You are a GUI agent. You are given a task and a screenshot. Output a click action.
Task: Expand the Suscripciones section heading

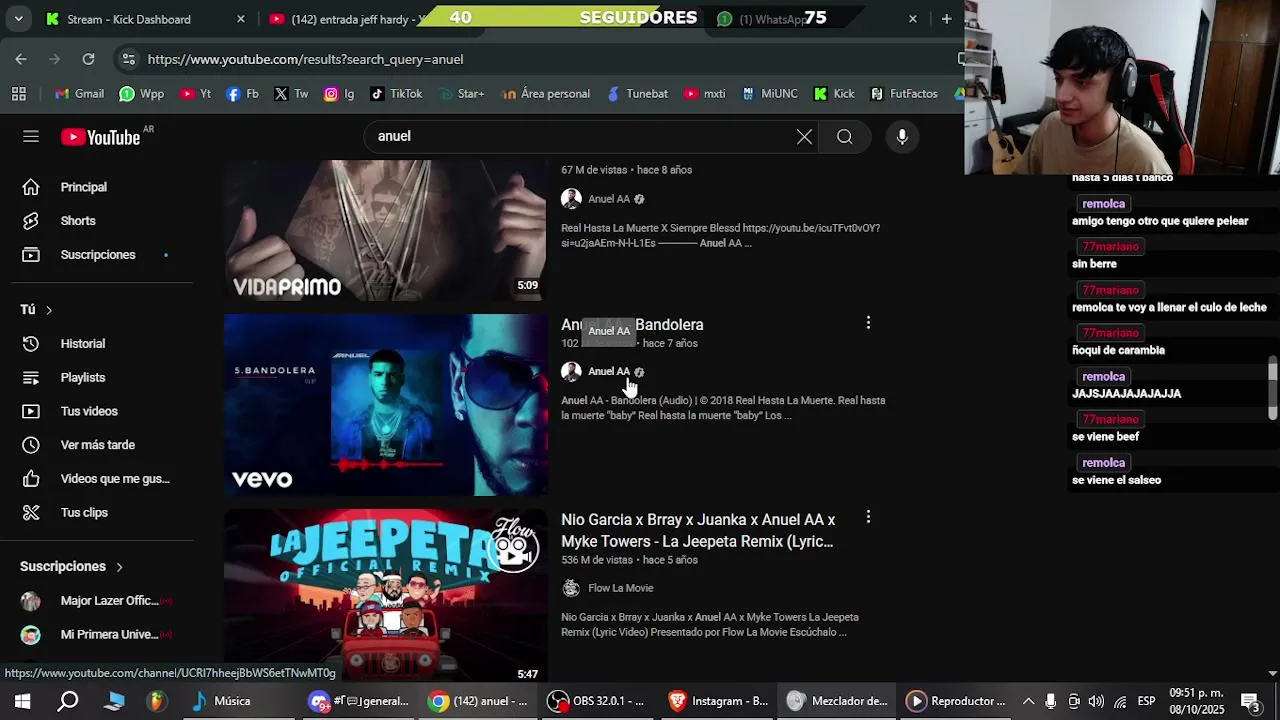(72, 567)
